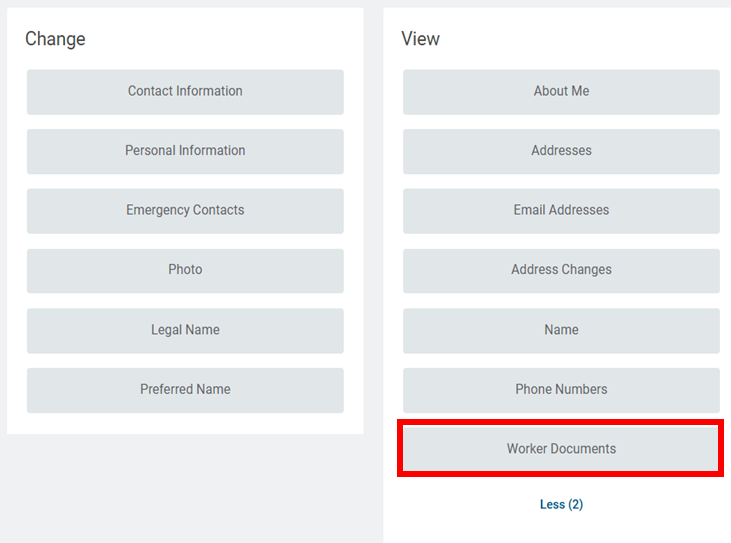Click the Legal Name button

click(x=185, y=330)
